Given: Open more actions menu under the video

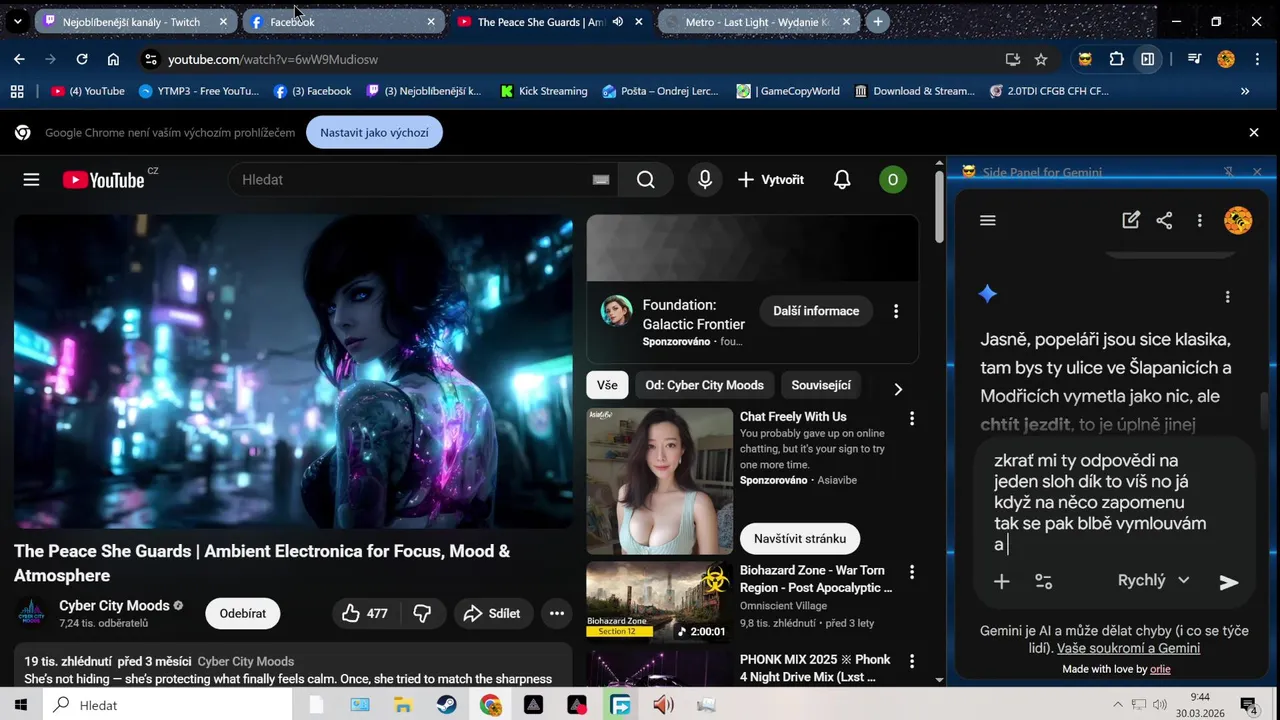Looking at the screenshot, I should click(x=557, y=614).
